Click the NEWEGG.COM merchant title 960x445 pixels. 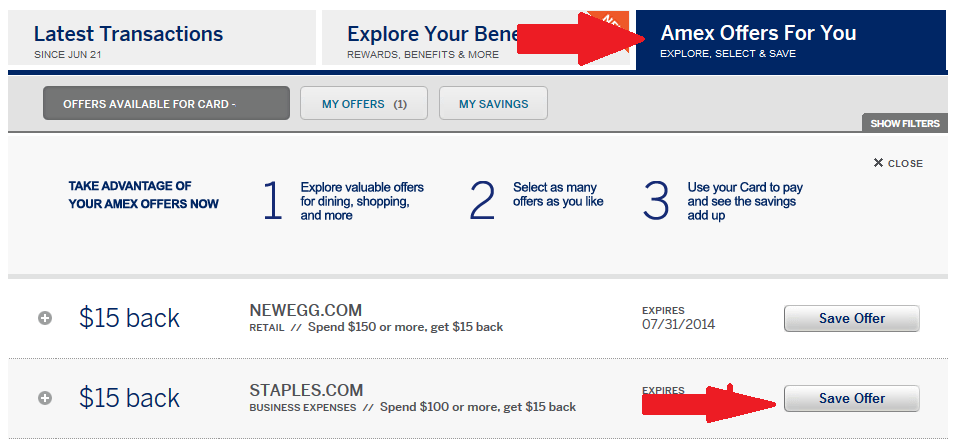[305, 310]
